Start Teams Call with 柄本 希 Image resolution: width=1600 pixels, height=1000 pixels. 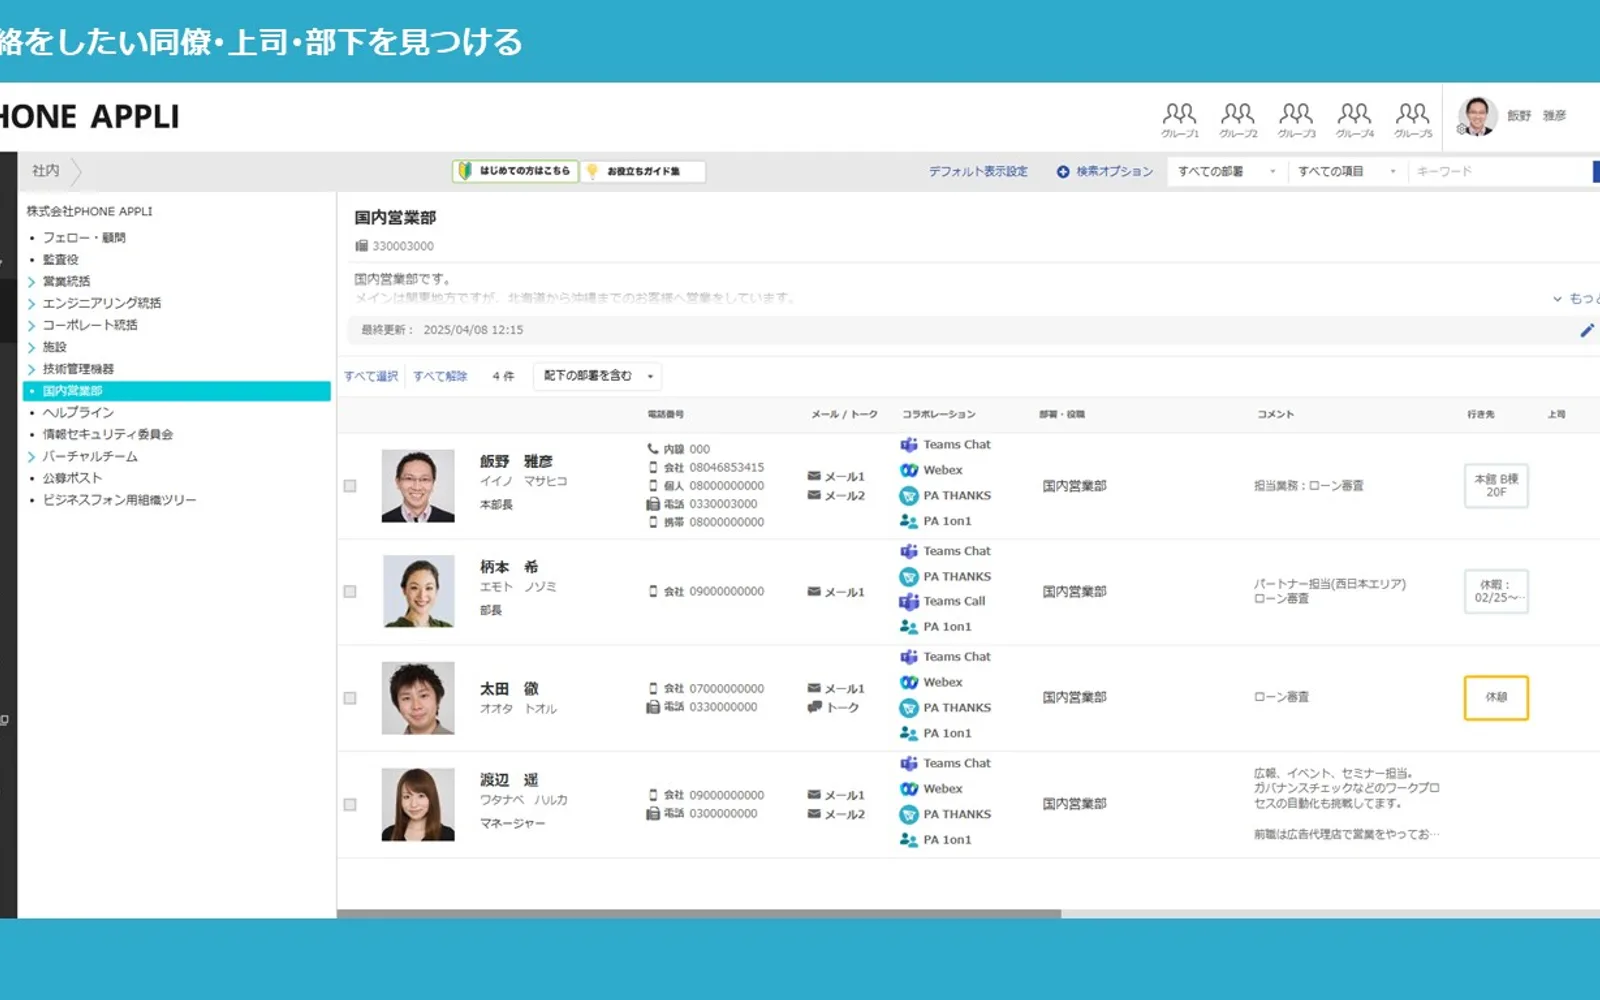942,601
